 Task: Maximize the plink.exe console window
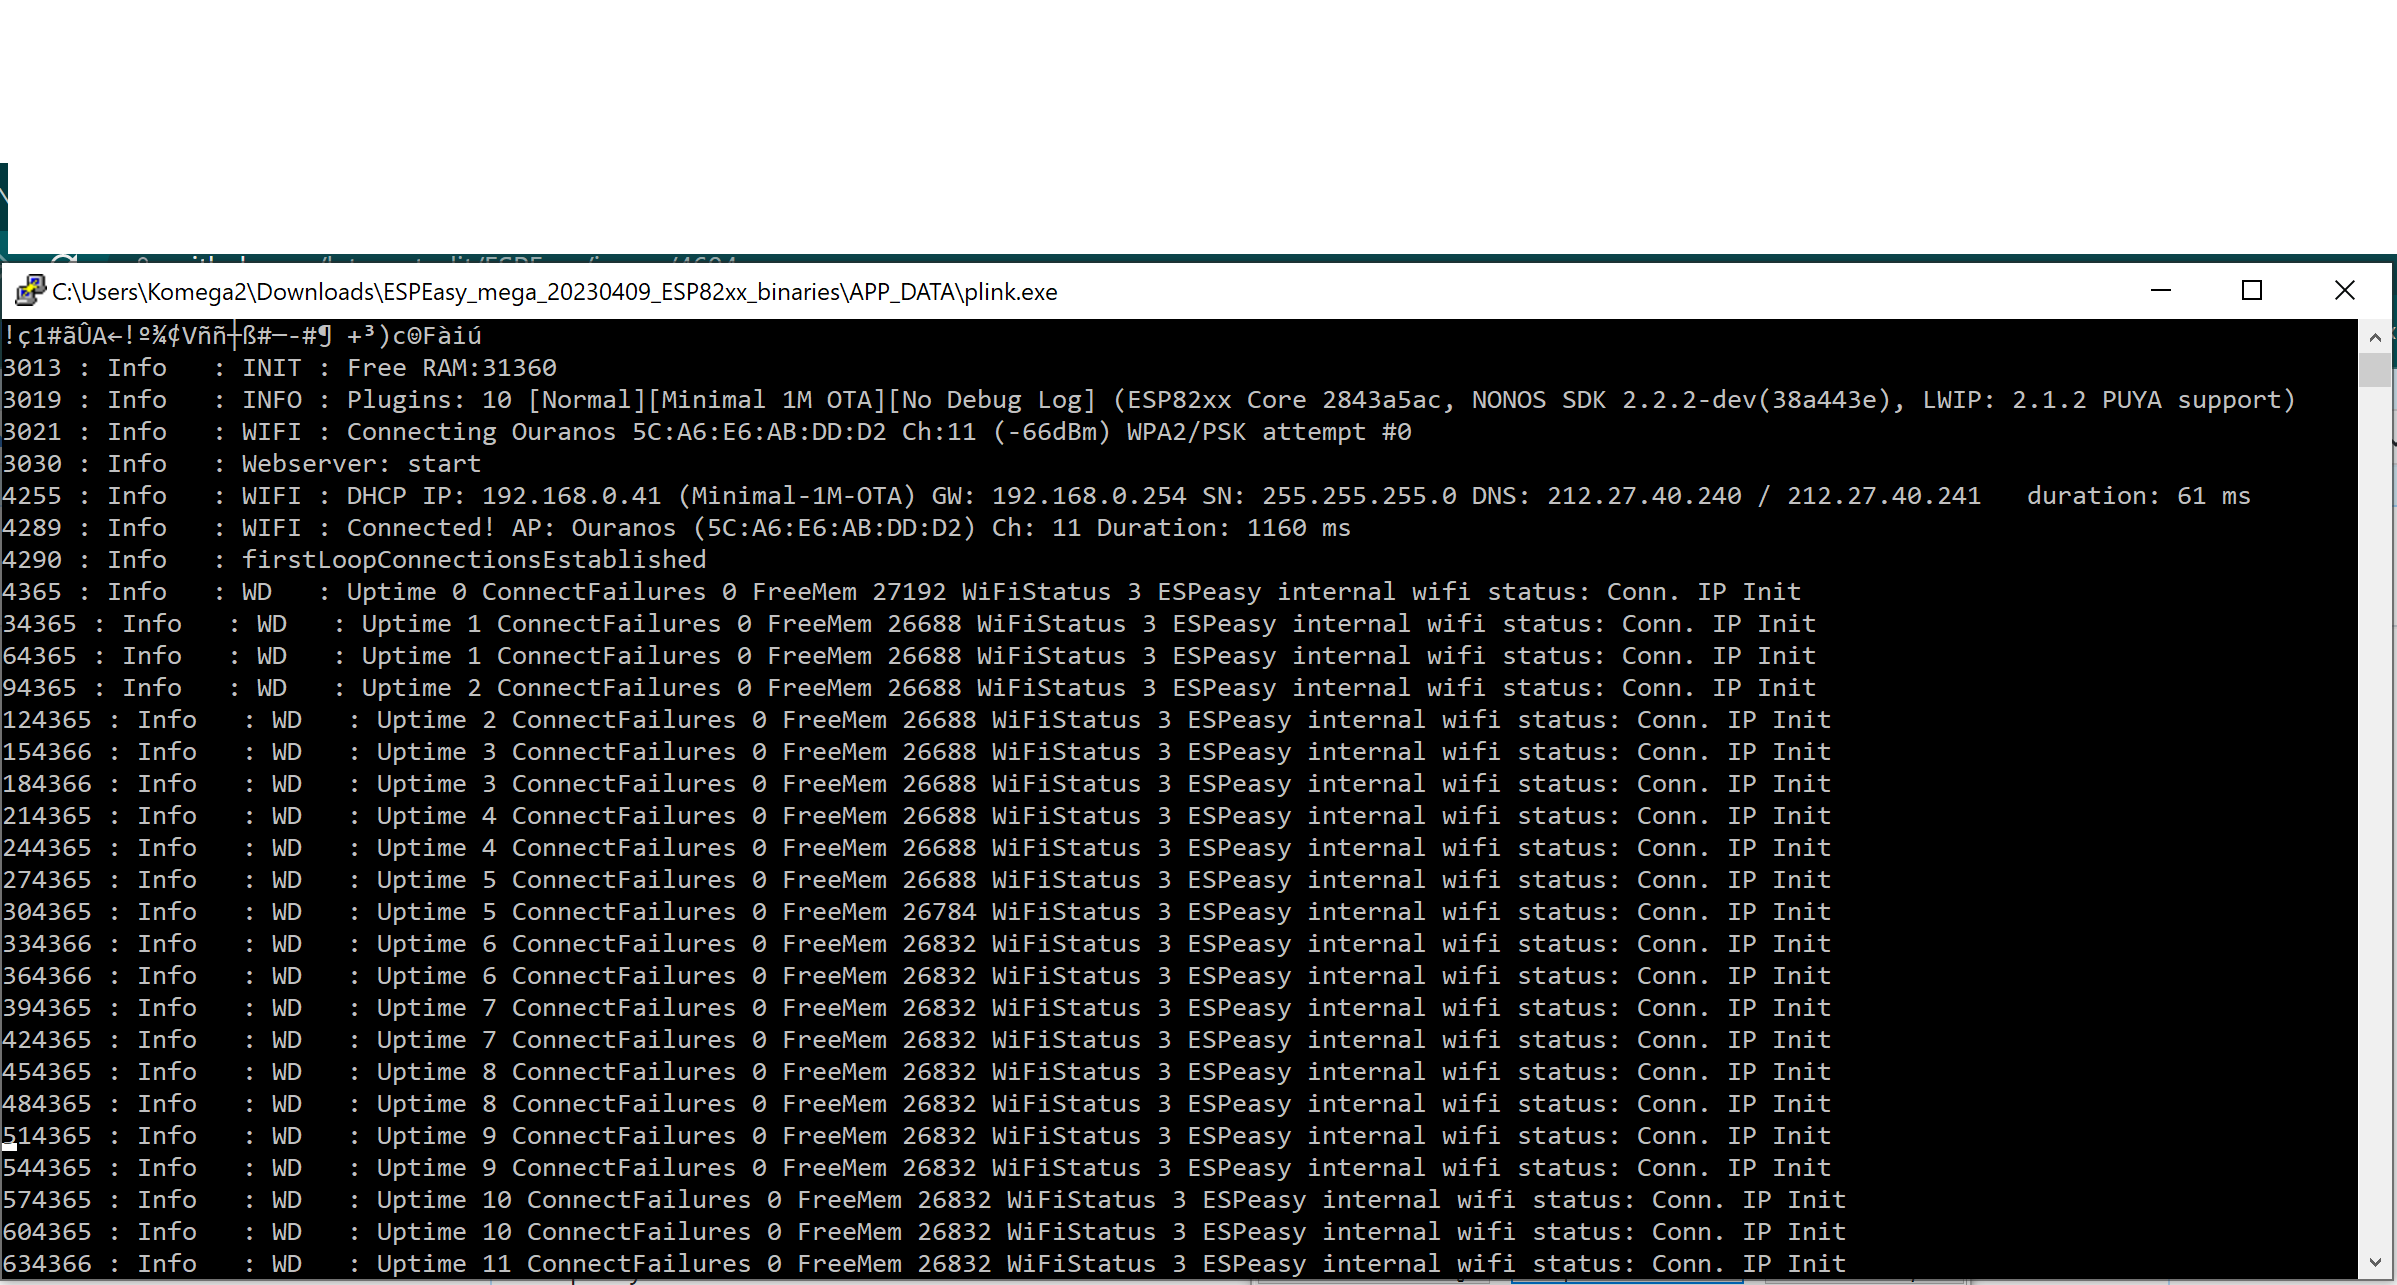pyautogui.click(x=2251, y=290)
